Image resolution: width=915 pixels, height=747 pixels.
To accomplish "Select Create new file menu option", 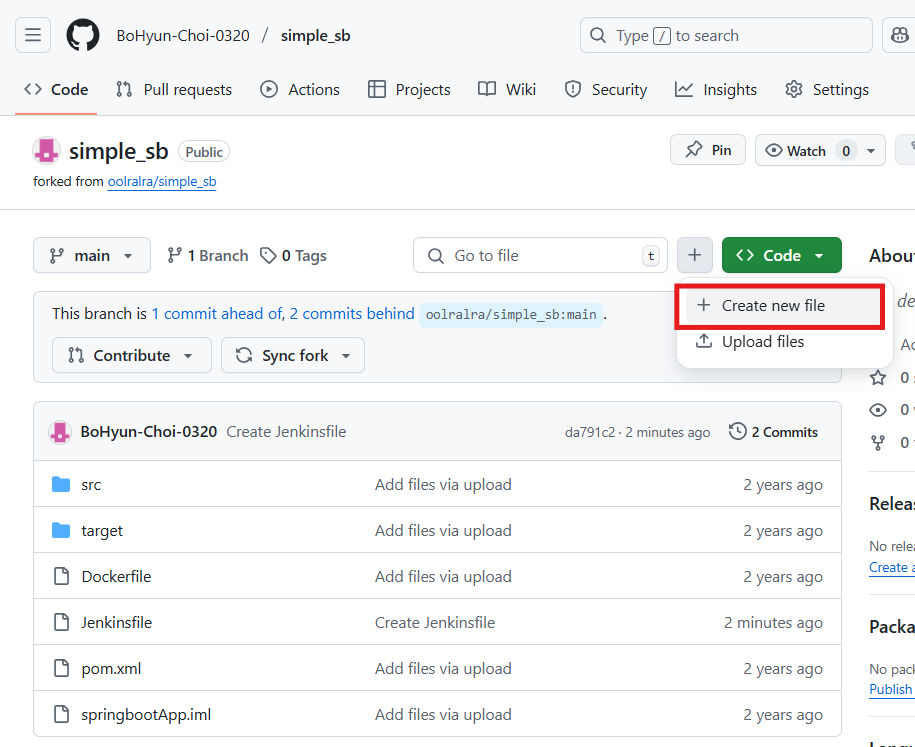I will click(x=783, y=305).
